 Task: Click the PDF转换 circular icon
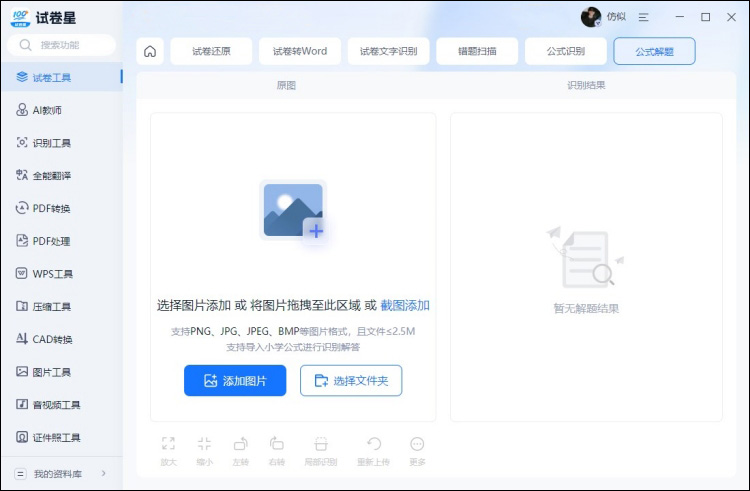pyautogui.click(x=22, y=207)
